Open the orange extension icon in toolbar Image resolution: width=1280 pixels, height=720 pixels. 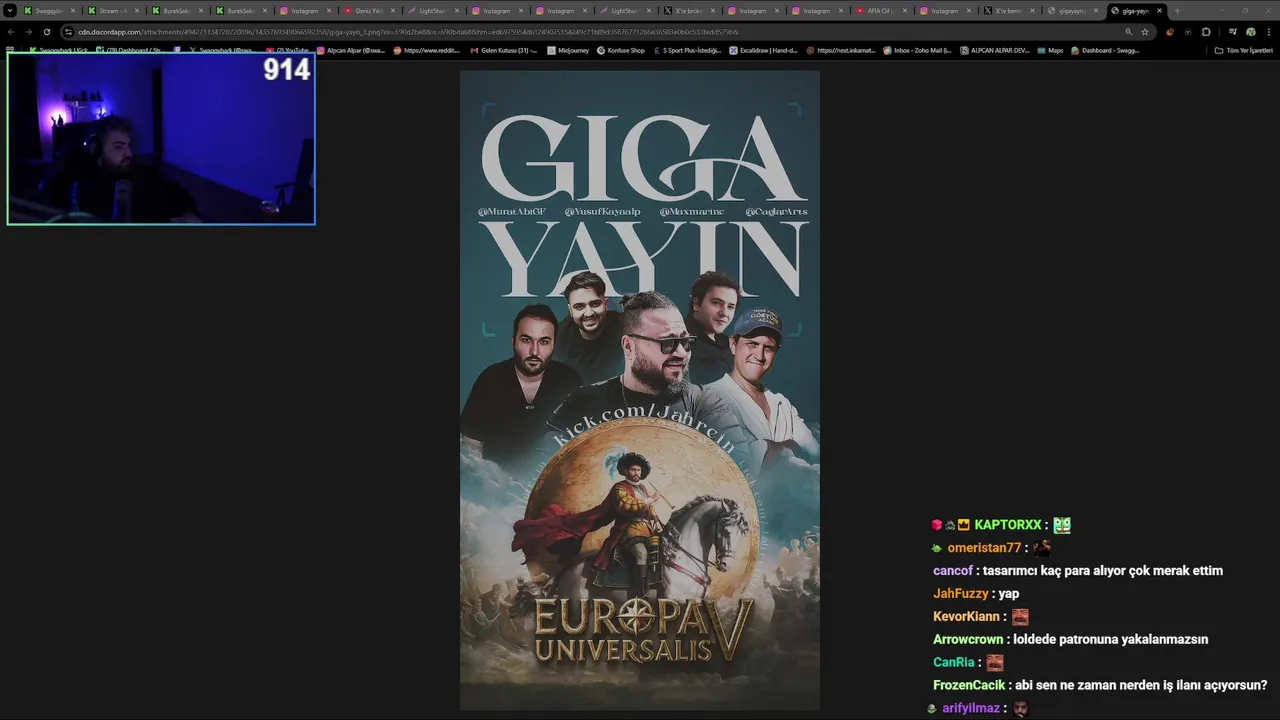point(1170,31)
